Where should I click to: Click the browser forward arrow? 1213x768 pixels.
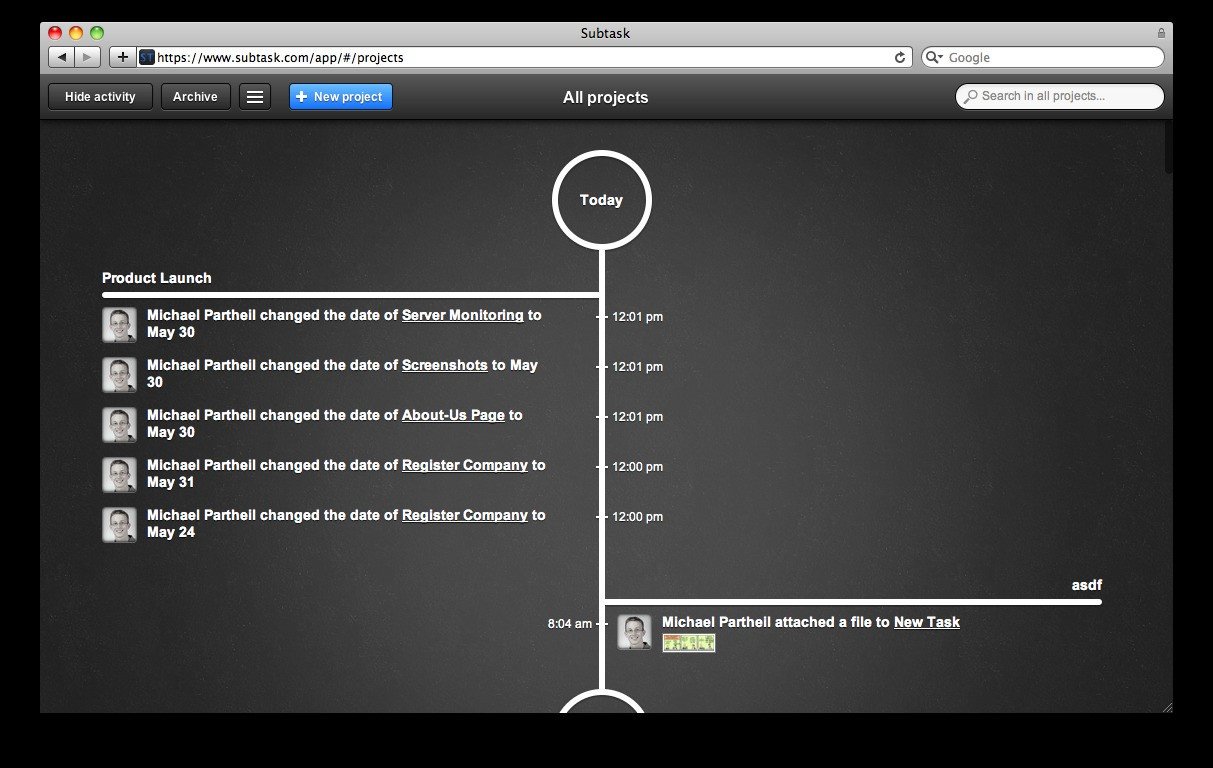88,57
